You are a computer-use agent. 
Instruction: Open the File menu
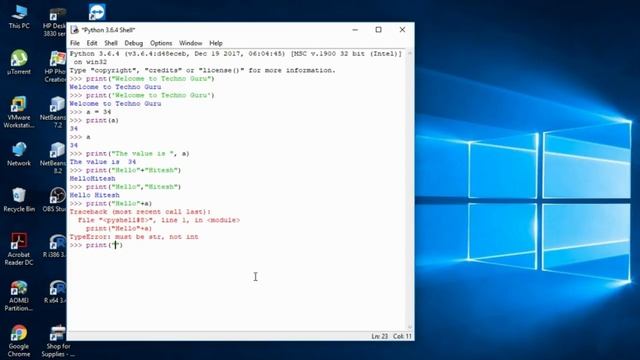[75, 43]
